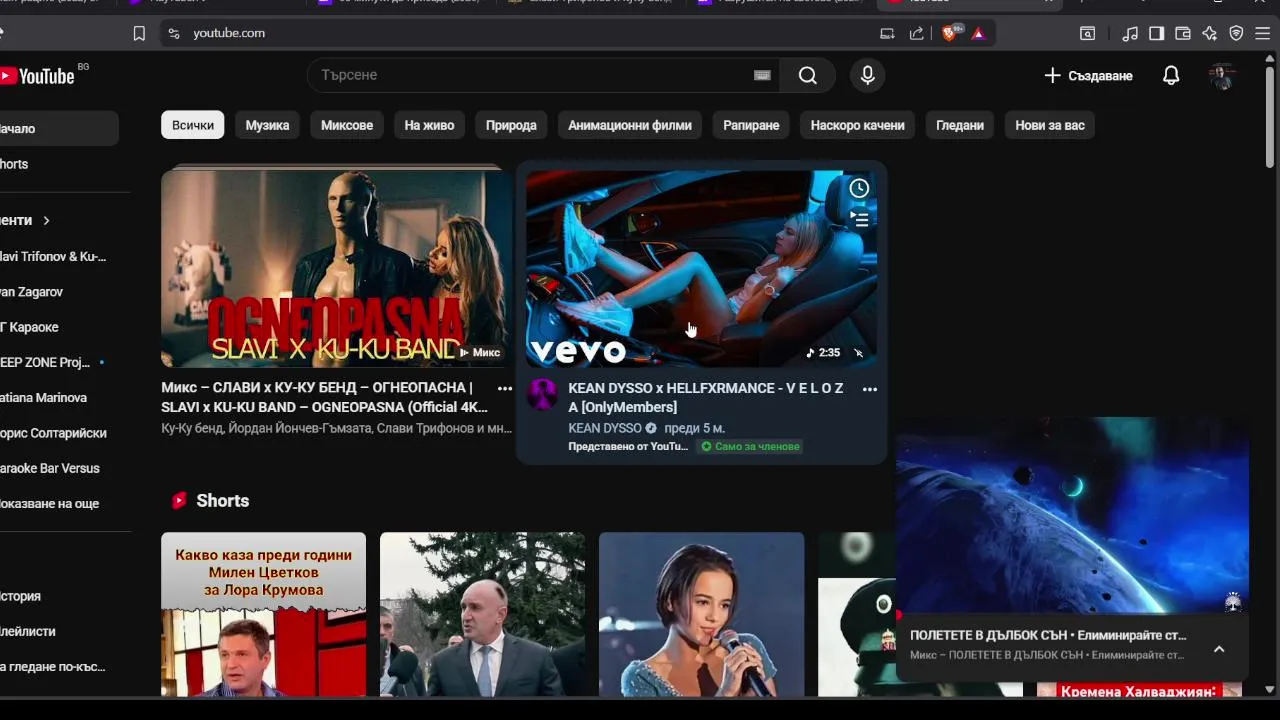Open KEAN DYSSO x HELLFXRMANCE video title
The width and height of the screenshot is (1280, 720).
pyautogui.click(x=706, y=397)
